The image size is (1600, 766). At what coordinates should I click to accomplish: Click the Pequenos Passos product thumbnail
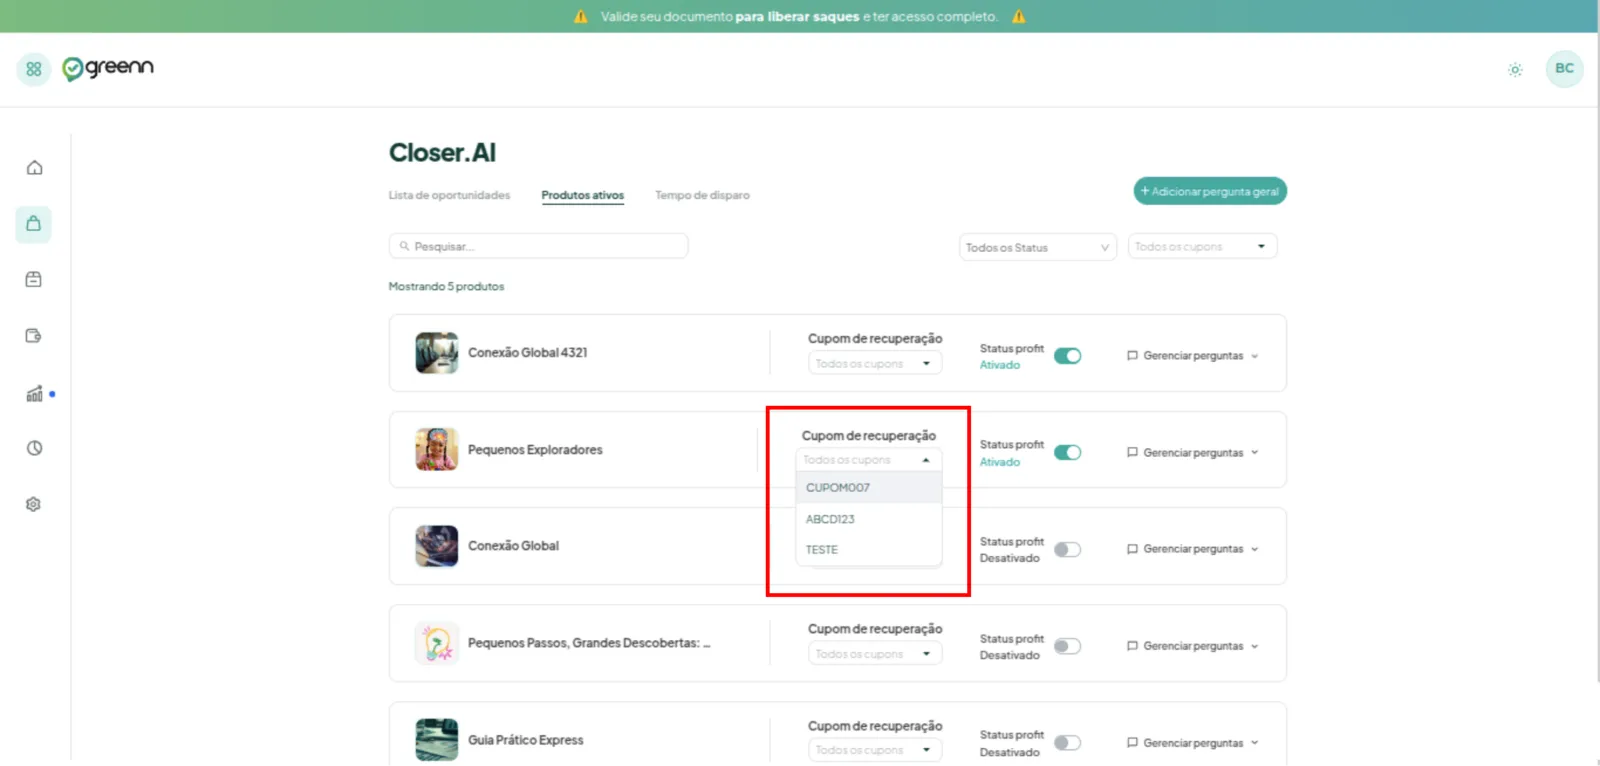click(437, 643)
